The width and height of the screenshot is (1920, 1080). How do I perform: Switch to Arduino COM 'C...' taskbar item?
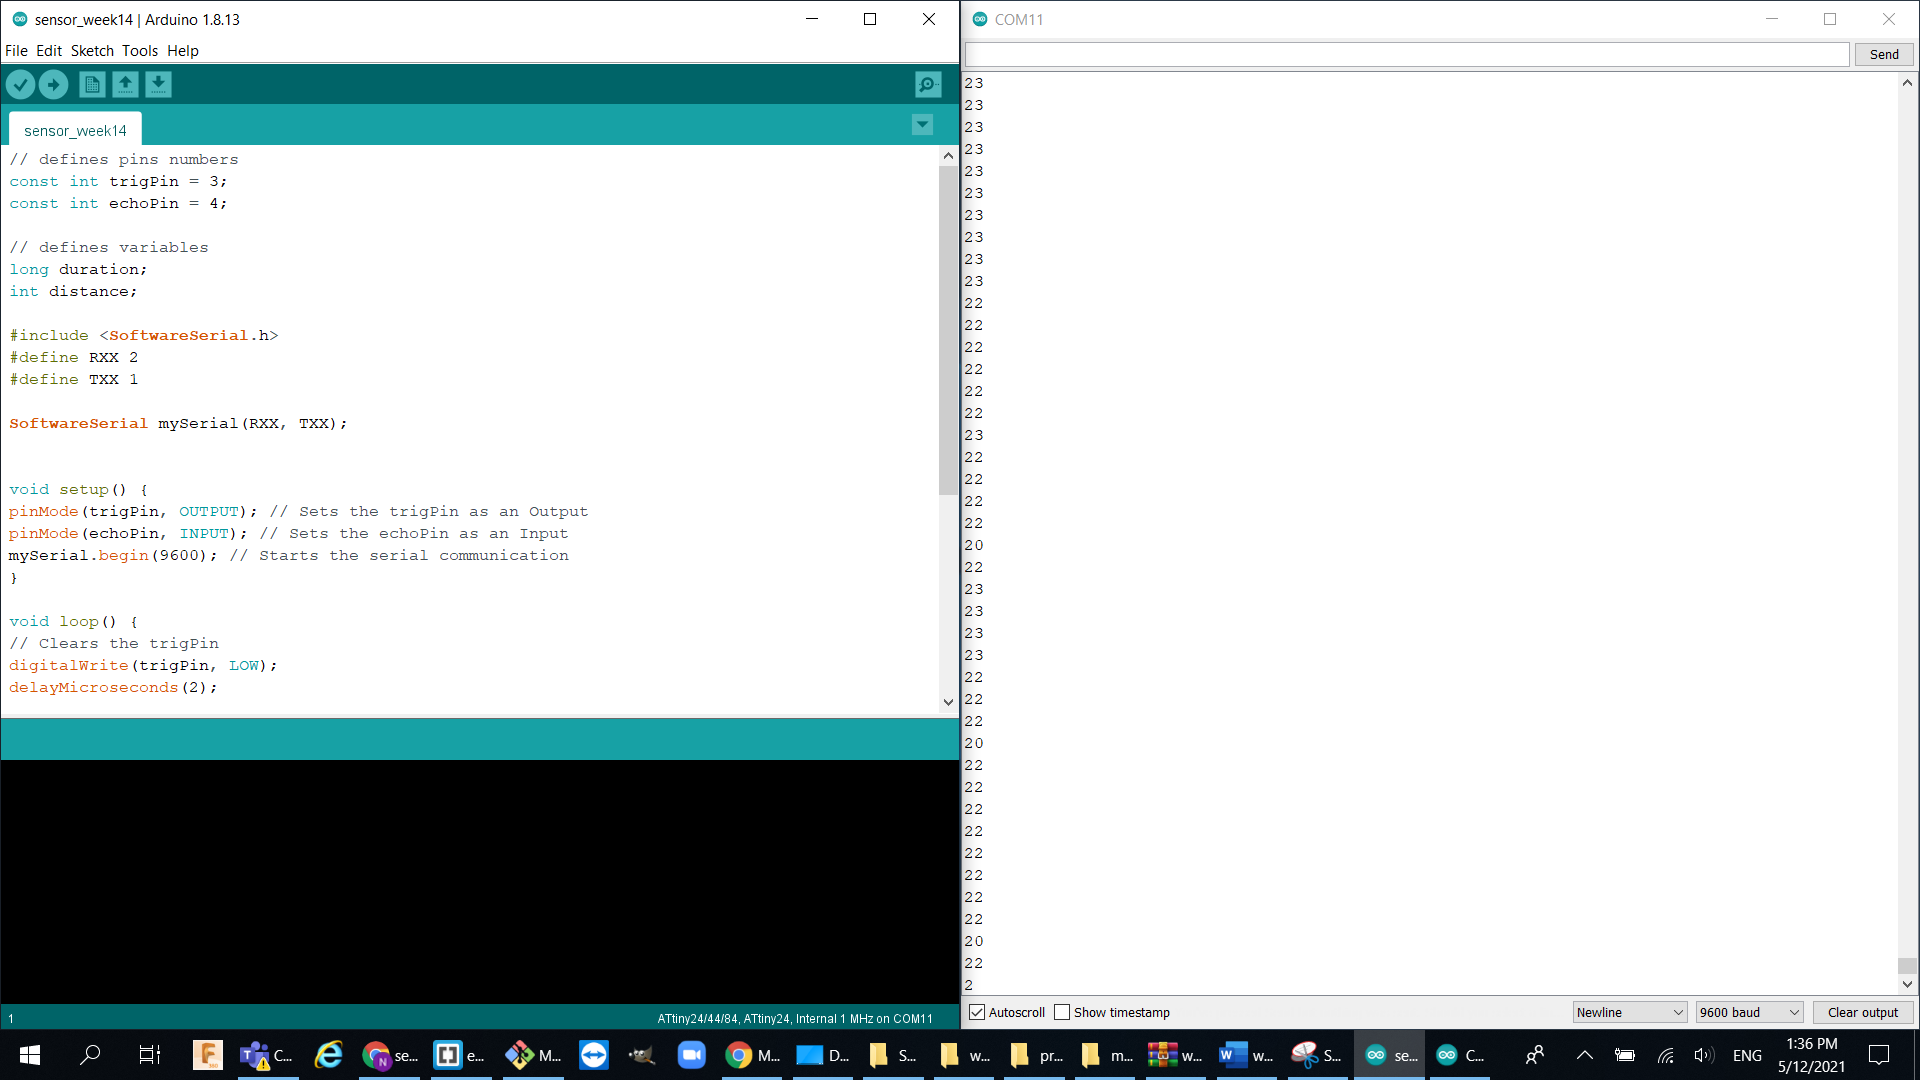(x=1460, y=1055)
